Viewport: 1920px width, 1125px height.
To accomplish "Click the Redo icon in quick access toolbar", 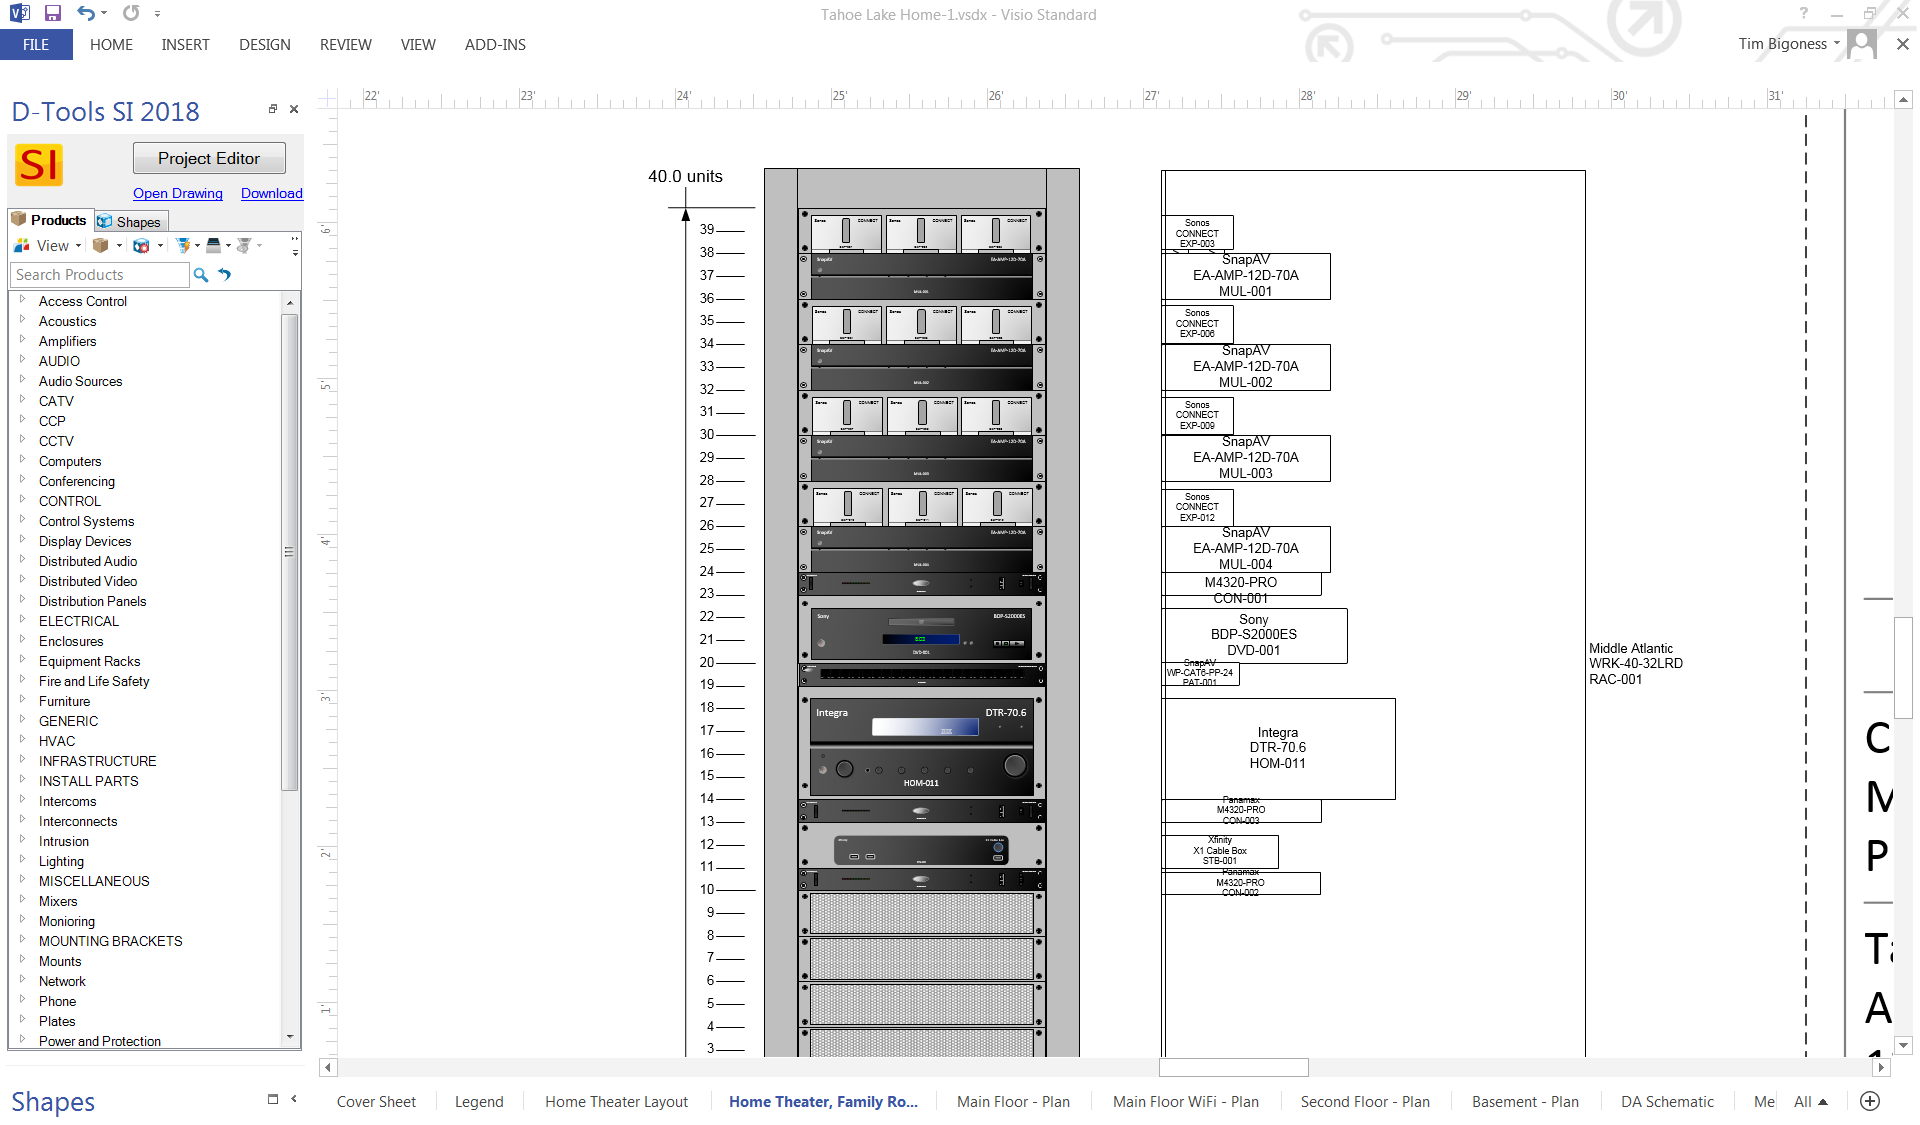I will click(x=131, y=13).
